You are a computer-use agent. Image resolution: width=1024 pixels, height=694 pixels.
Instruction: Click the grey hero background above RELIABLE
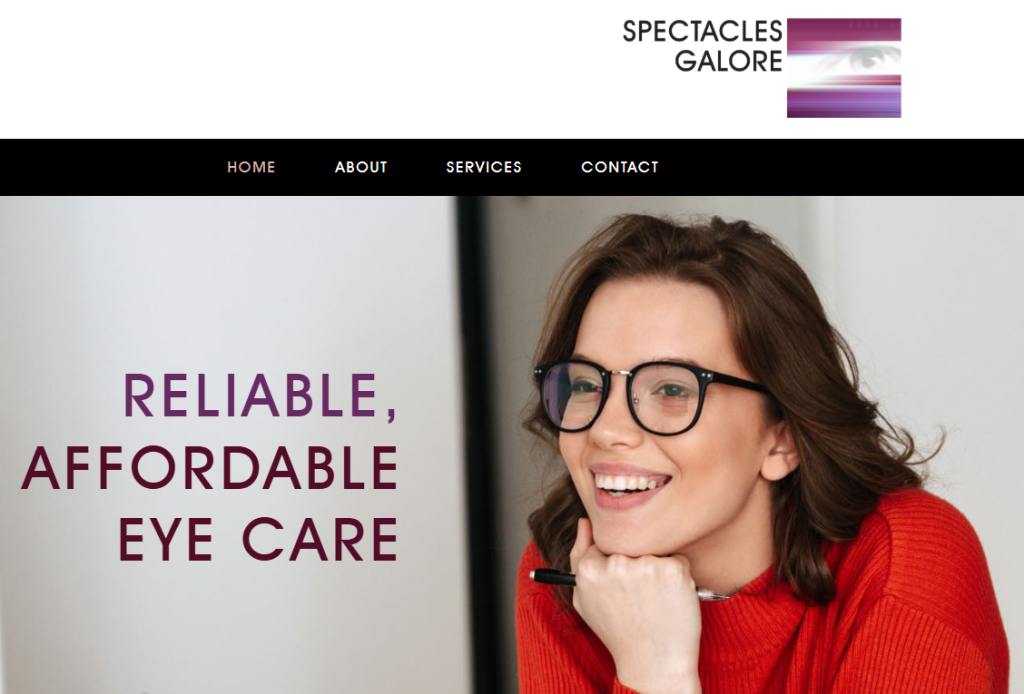point(222,281)
